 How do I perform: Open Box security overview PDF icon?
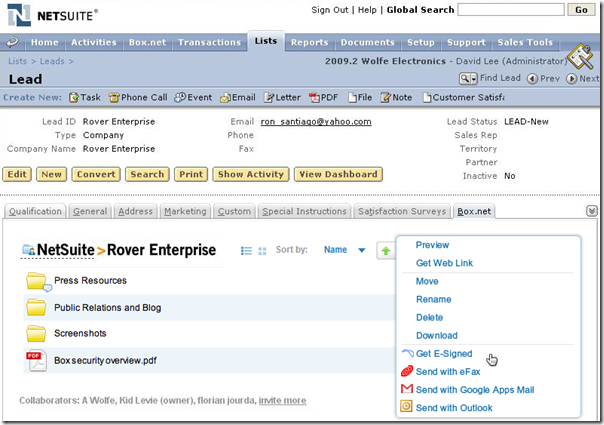(36, 361)
